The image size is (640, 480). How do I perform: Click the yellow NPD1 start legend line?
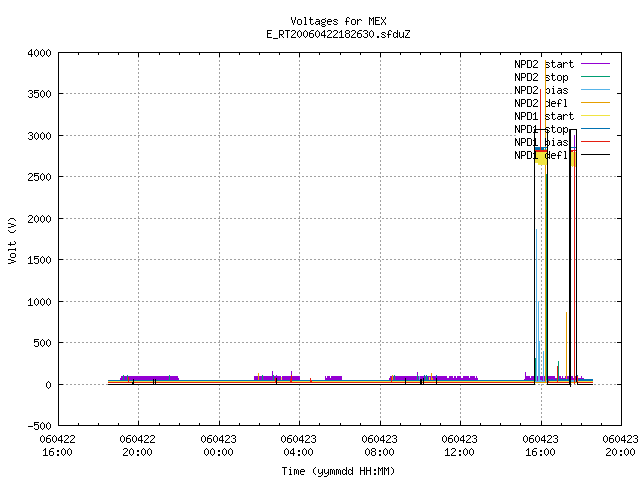595,116
